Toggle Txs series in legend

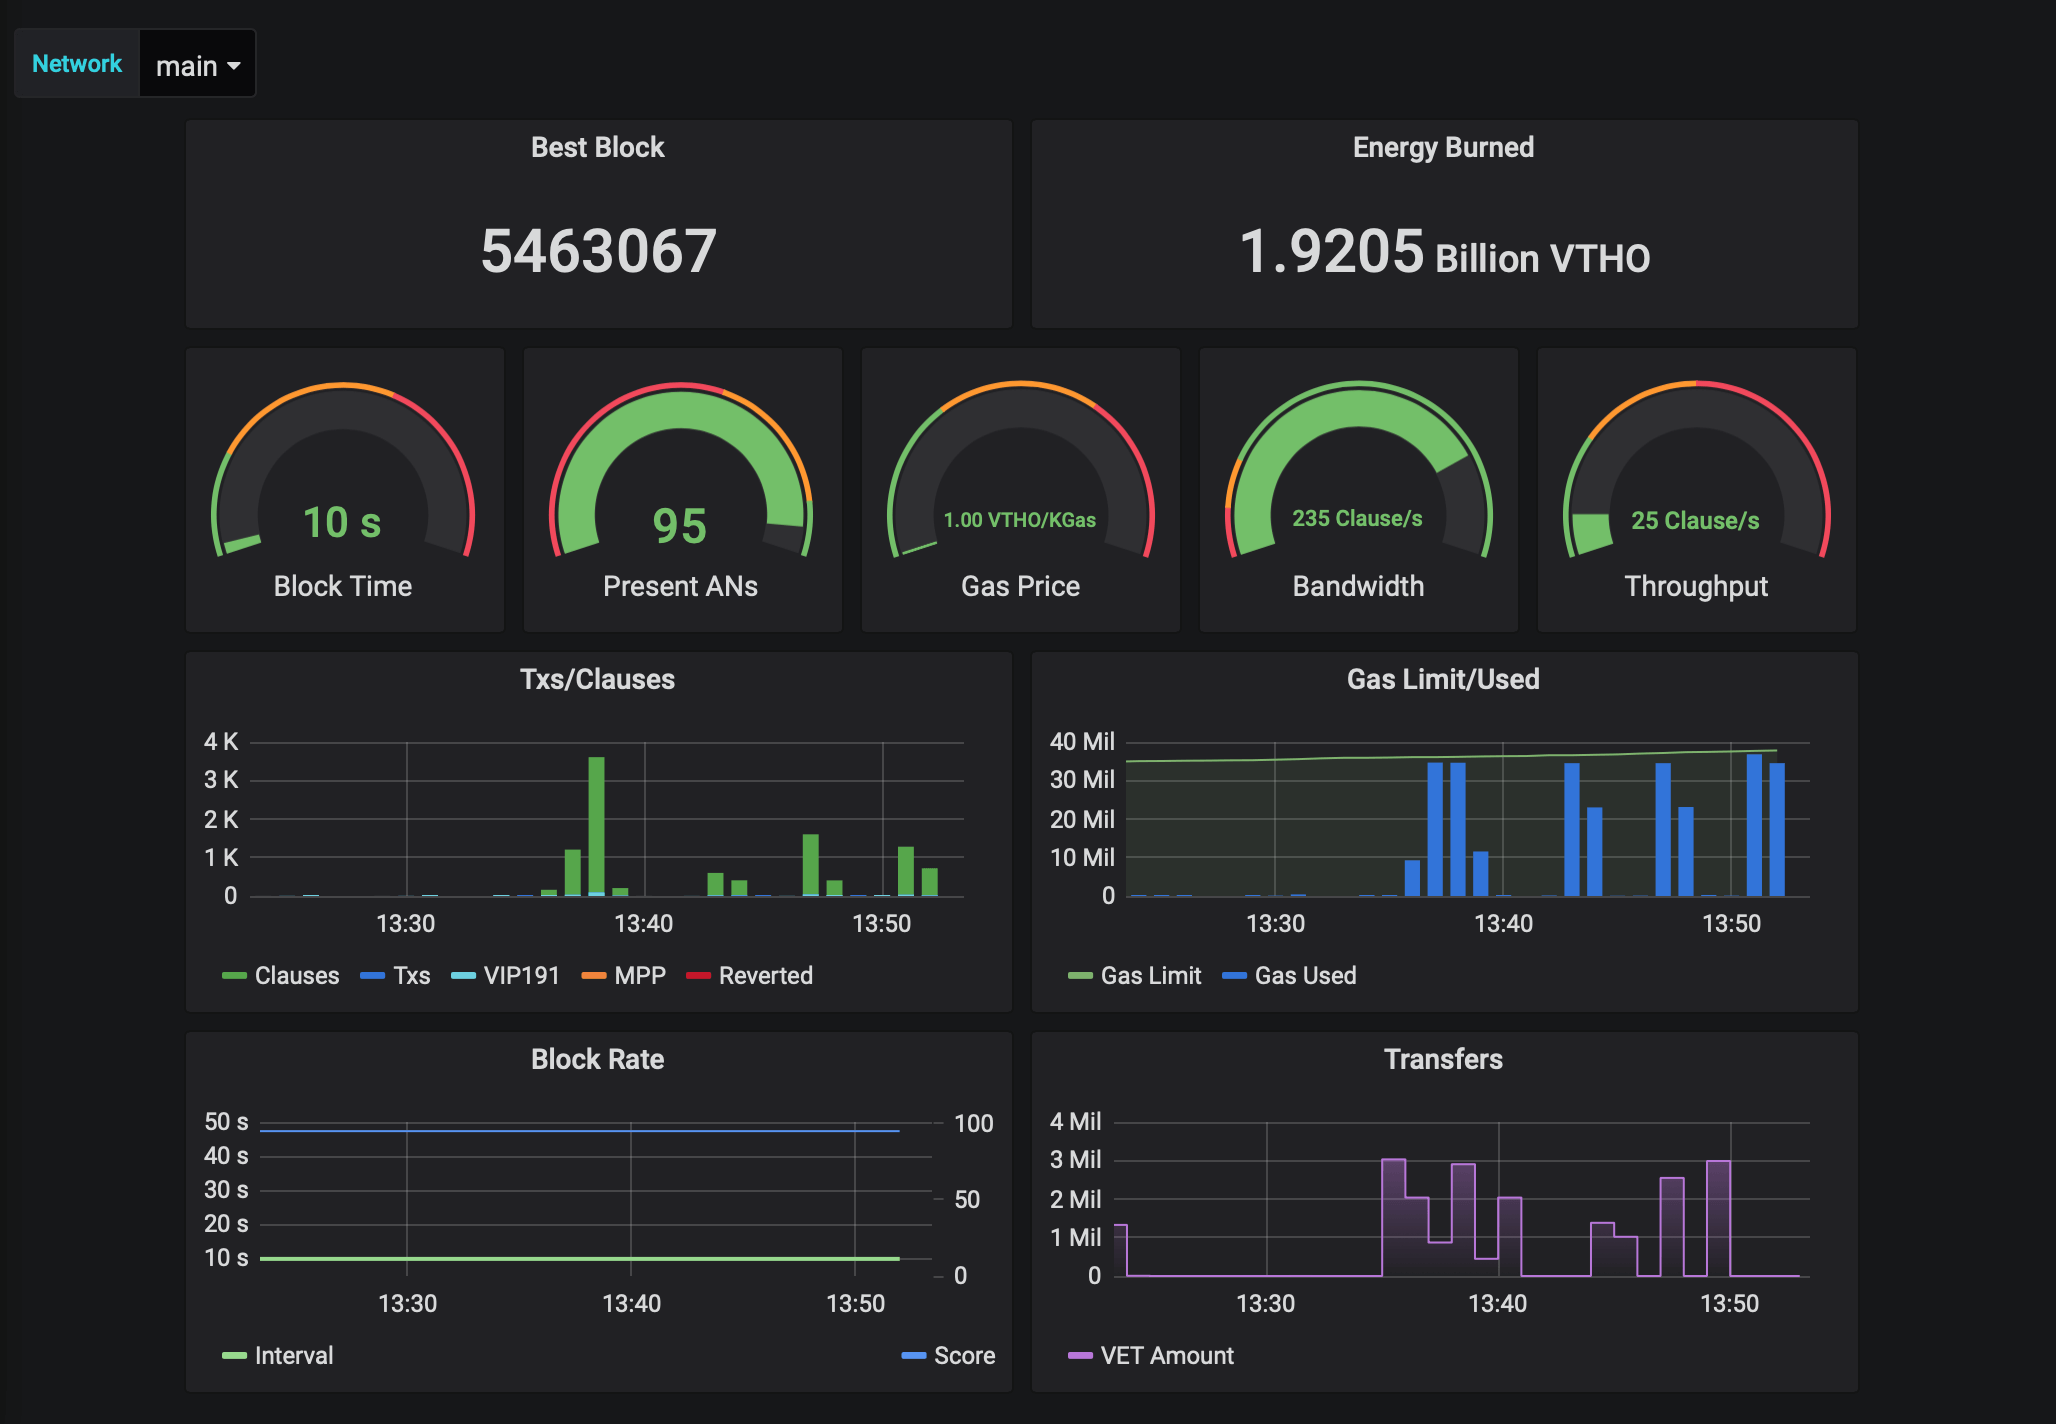[411, 975]
